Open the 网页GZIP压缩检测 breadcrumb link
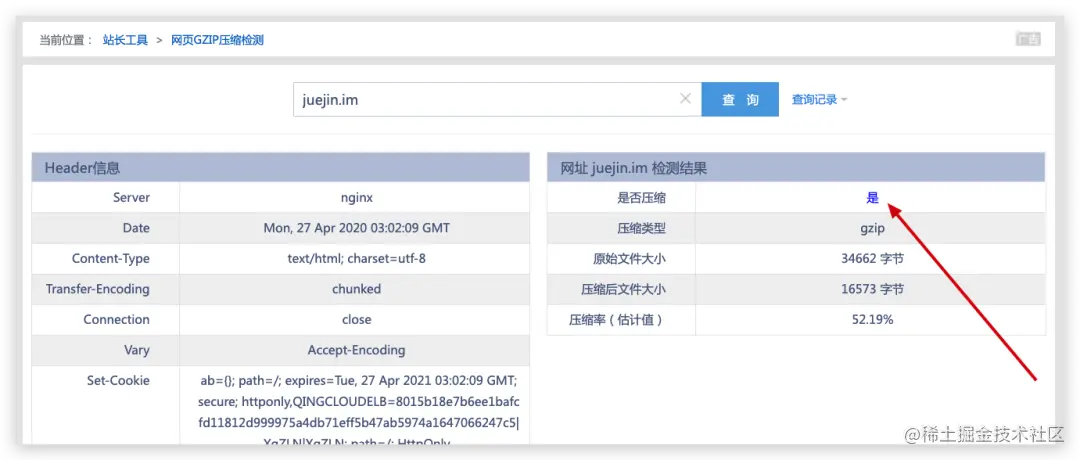This screenshot has height=460, width=1080. tap(218, 40)
